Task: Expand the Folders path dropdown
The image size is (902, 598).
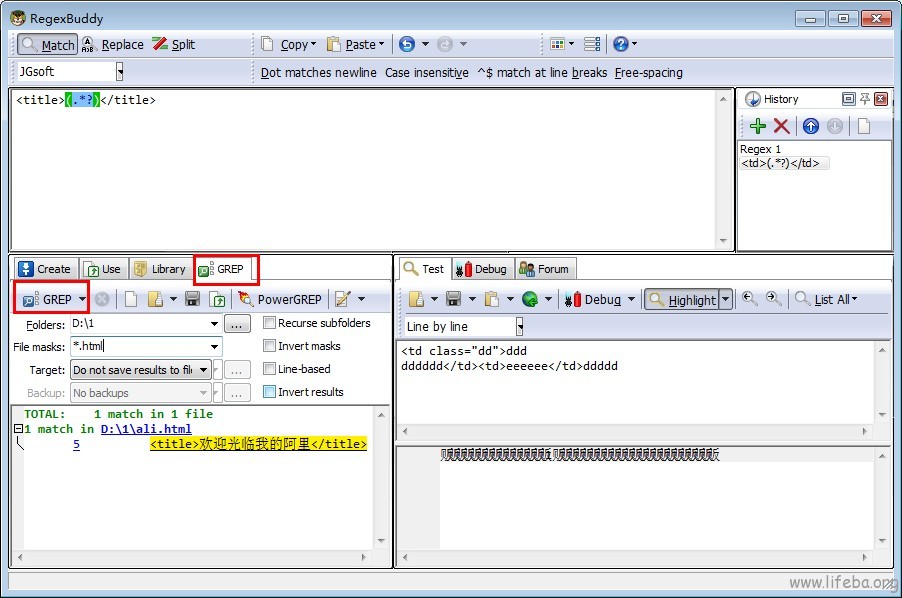Action: [x=214, y=324]
